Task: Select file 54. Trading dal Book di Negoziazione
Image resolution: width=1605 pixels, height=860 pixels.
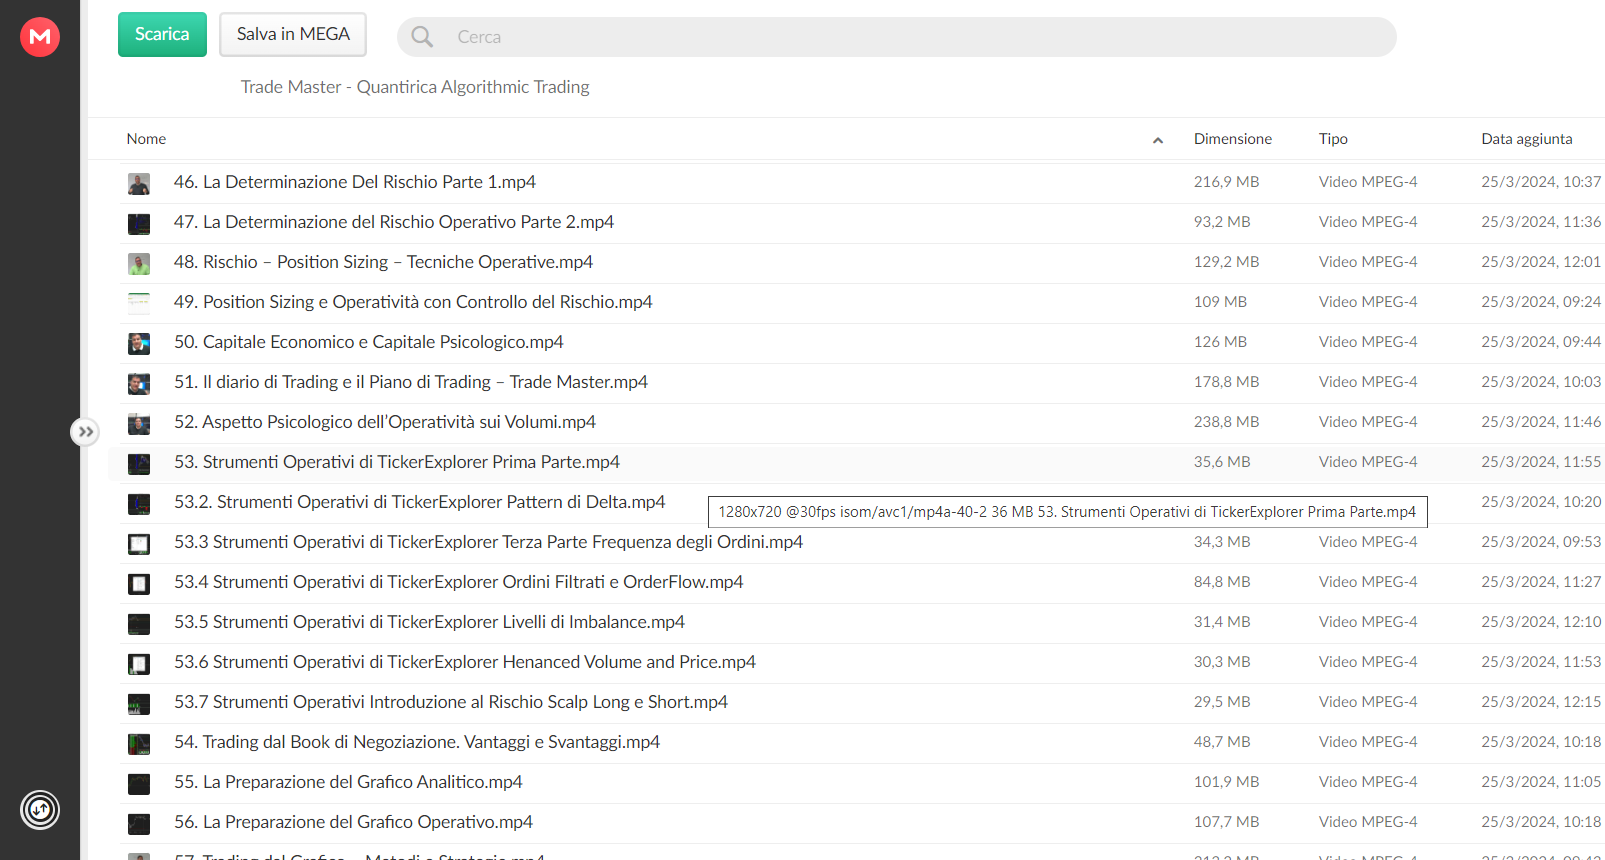Action: [x=417, y=742]
